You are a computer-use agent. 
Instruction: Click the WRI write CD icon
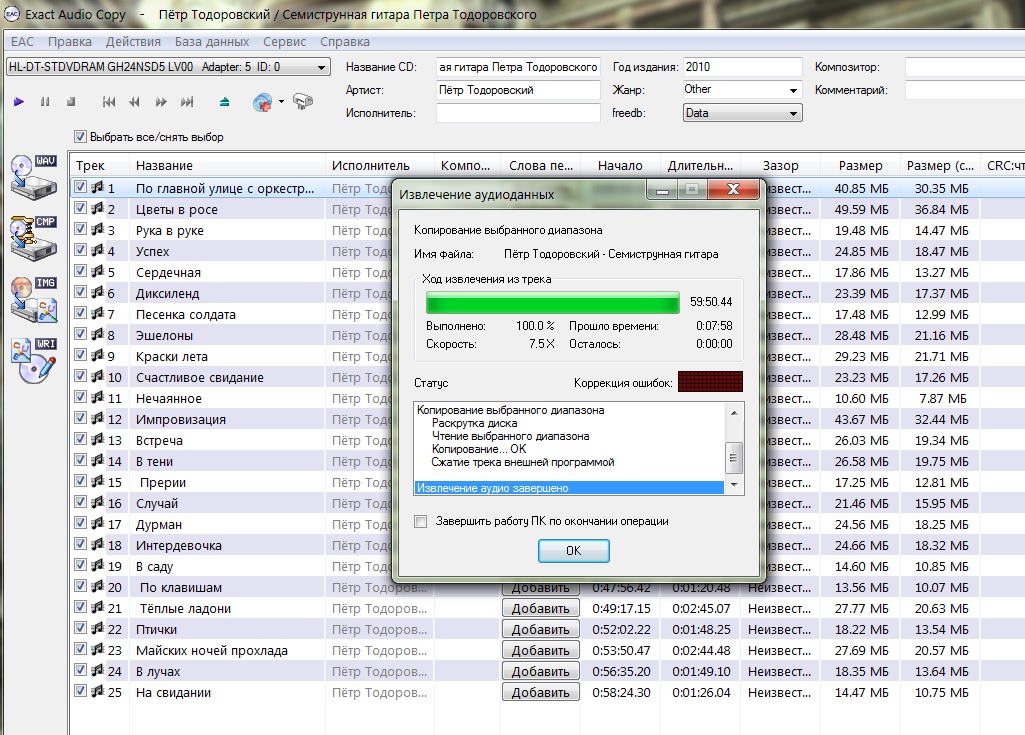[x=34, y=360]
